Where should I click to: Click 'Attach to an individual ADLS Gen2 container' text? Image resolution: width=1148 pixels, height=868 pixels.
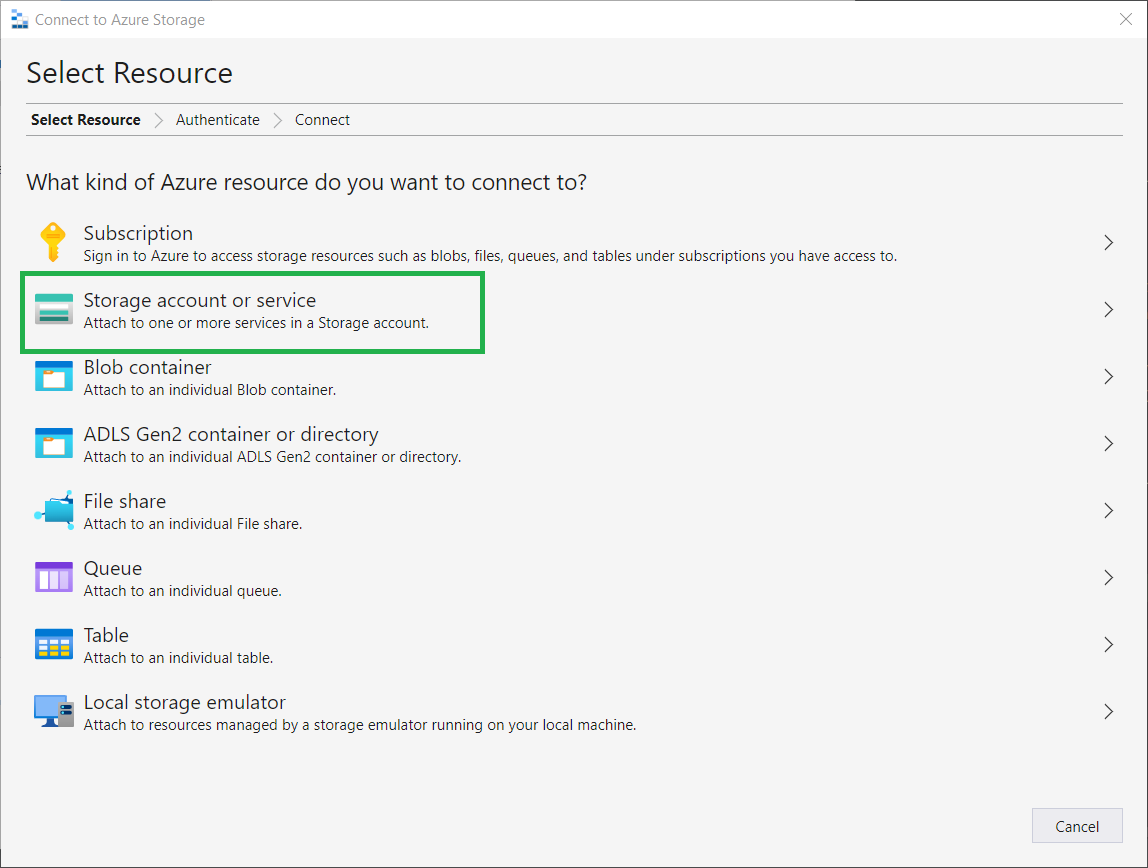pyautogui.click(x=272, y=457)
